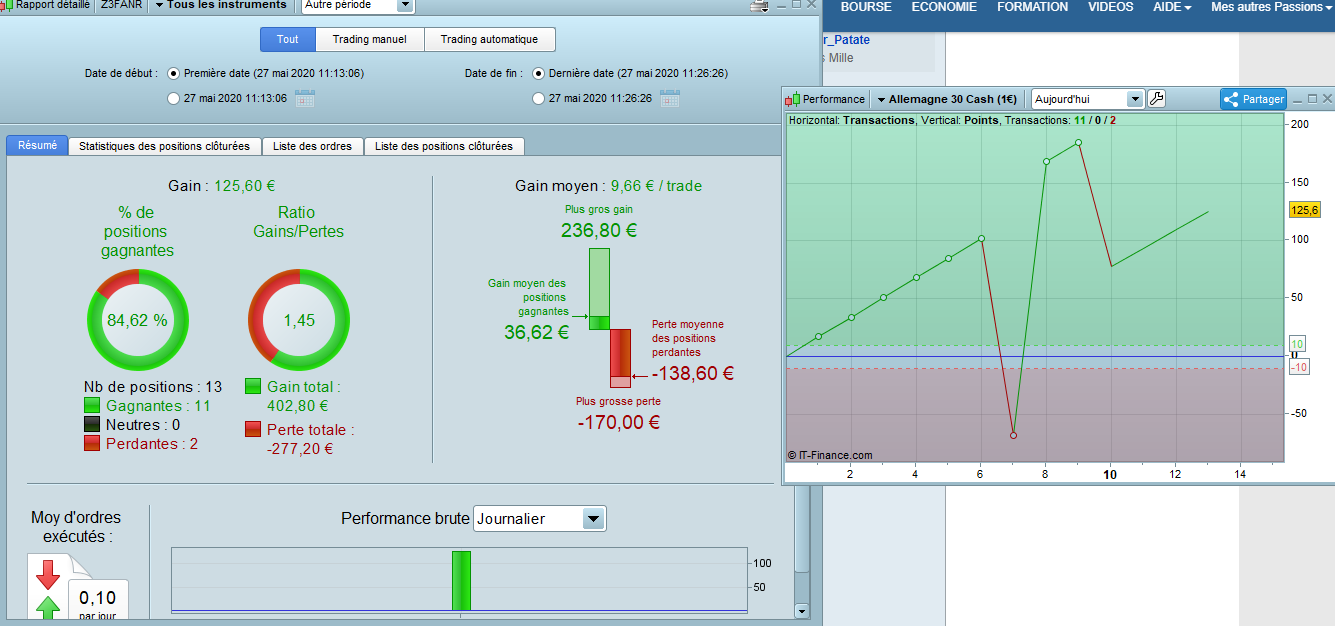Click the red down arrow order icon
This screenshot has height=626, width=1335.
47,574
